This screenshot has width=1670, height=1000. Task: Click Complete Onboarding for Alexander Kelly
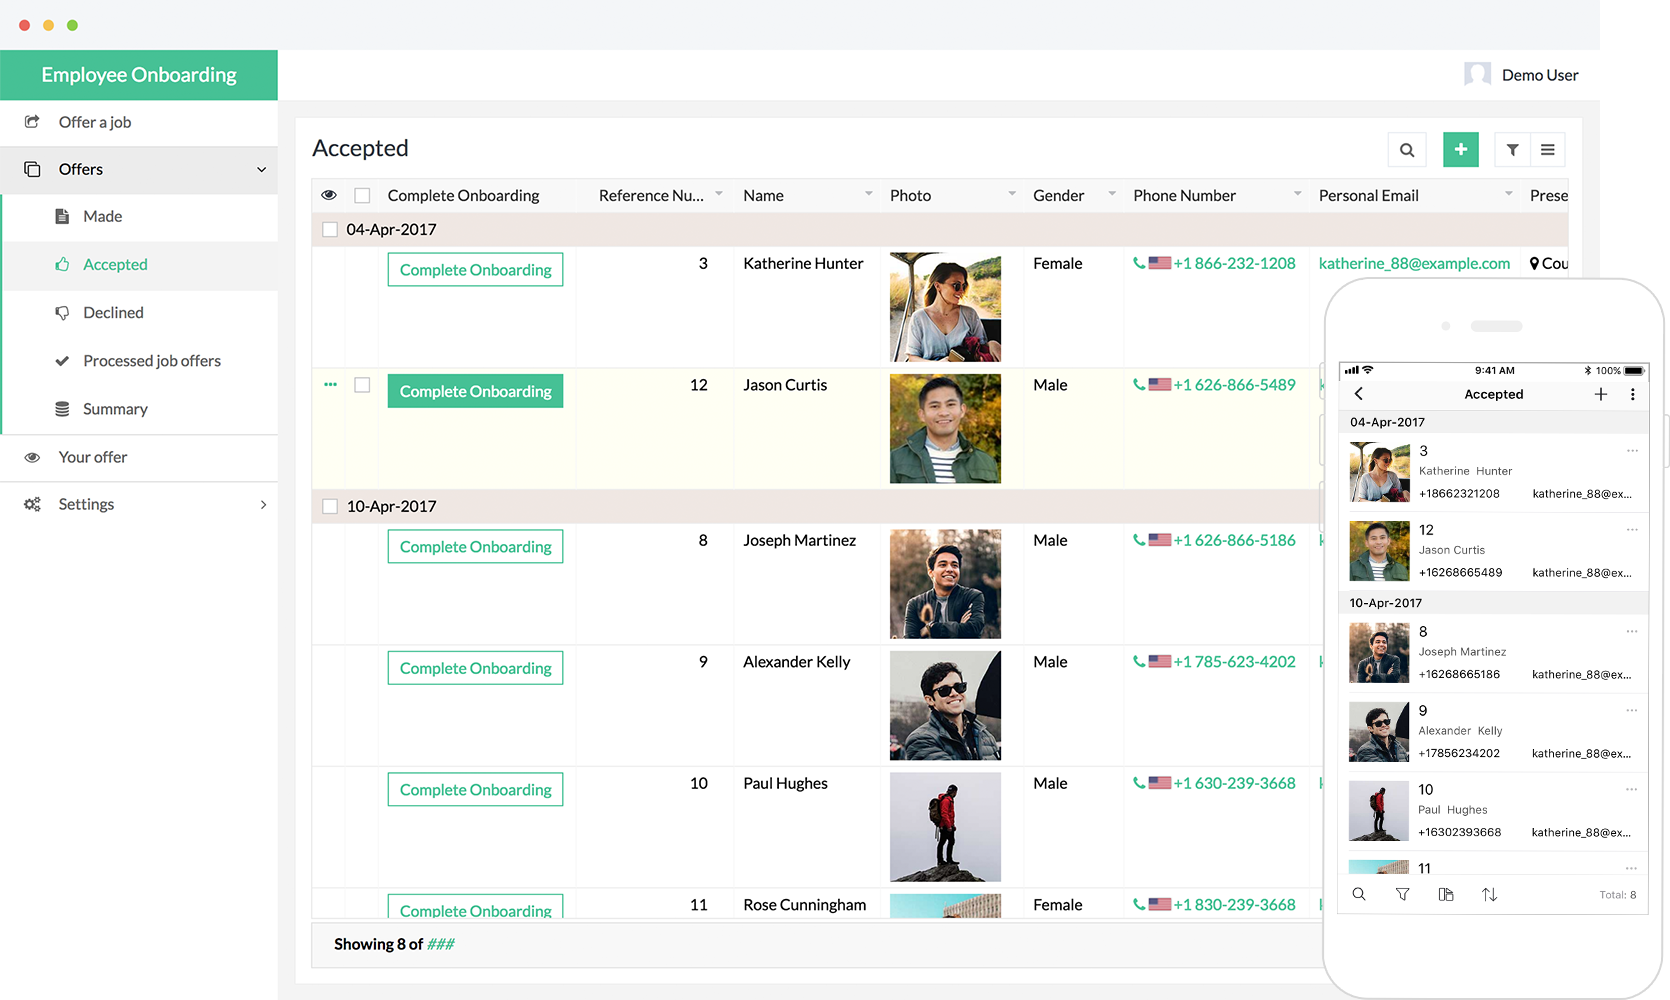click(475, 668)
